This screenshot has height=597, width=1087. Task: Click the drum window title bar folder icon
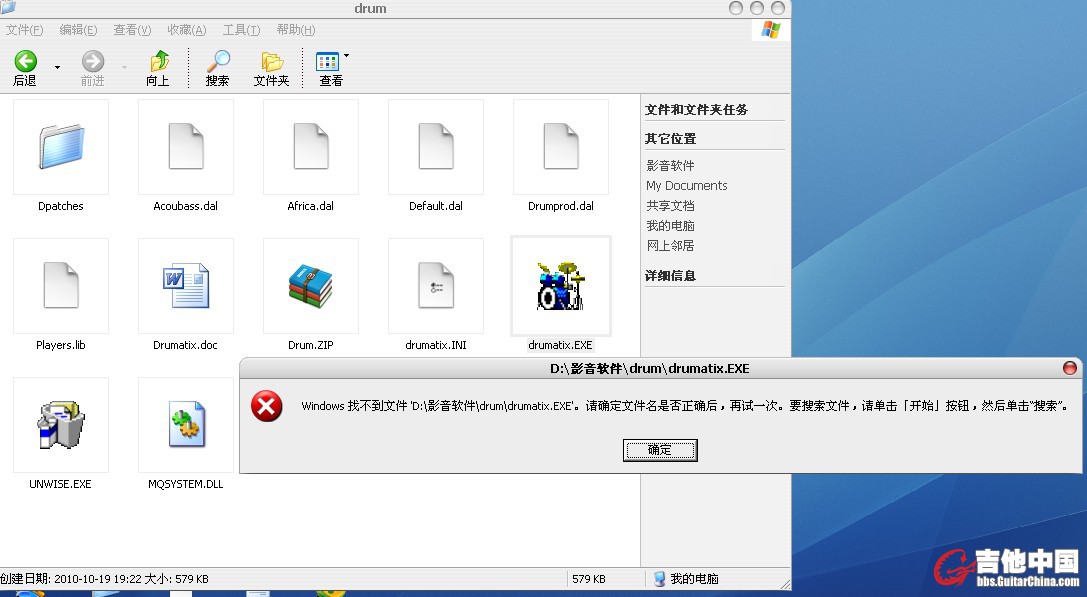tap(8, 8)
